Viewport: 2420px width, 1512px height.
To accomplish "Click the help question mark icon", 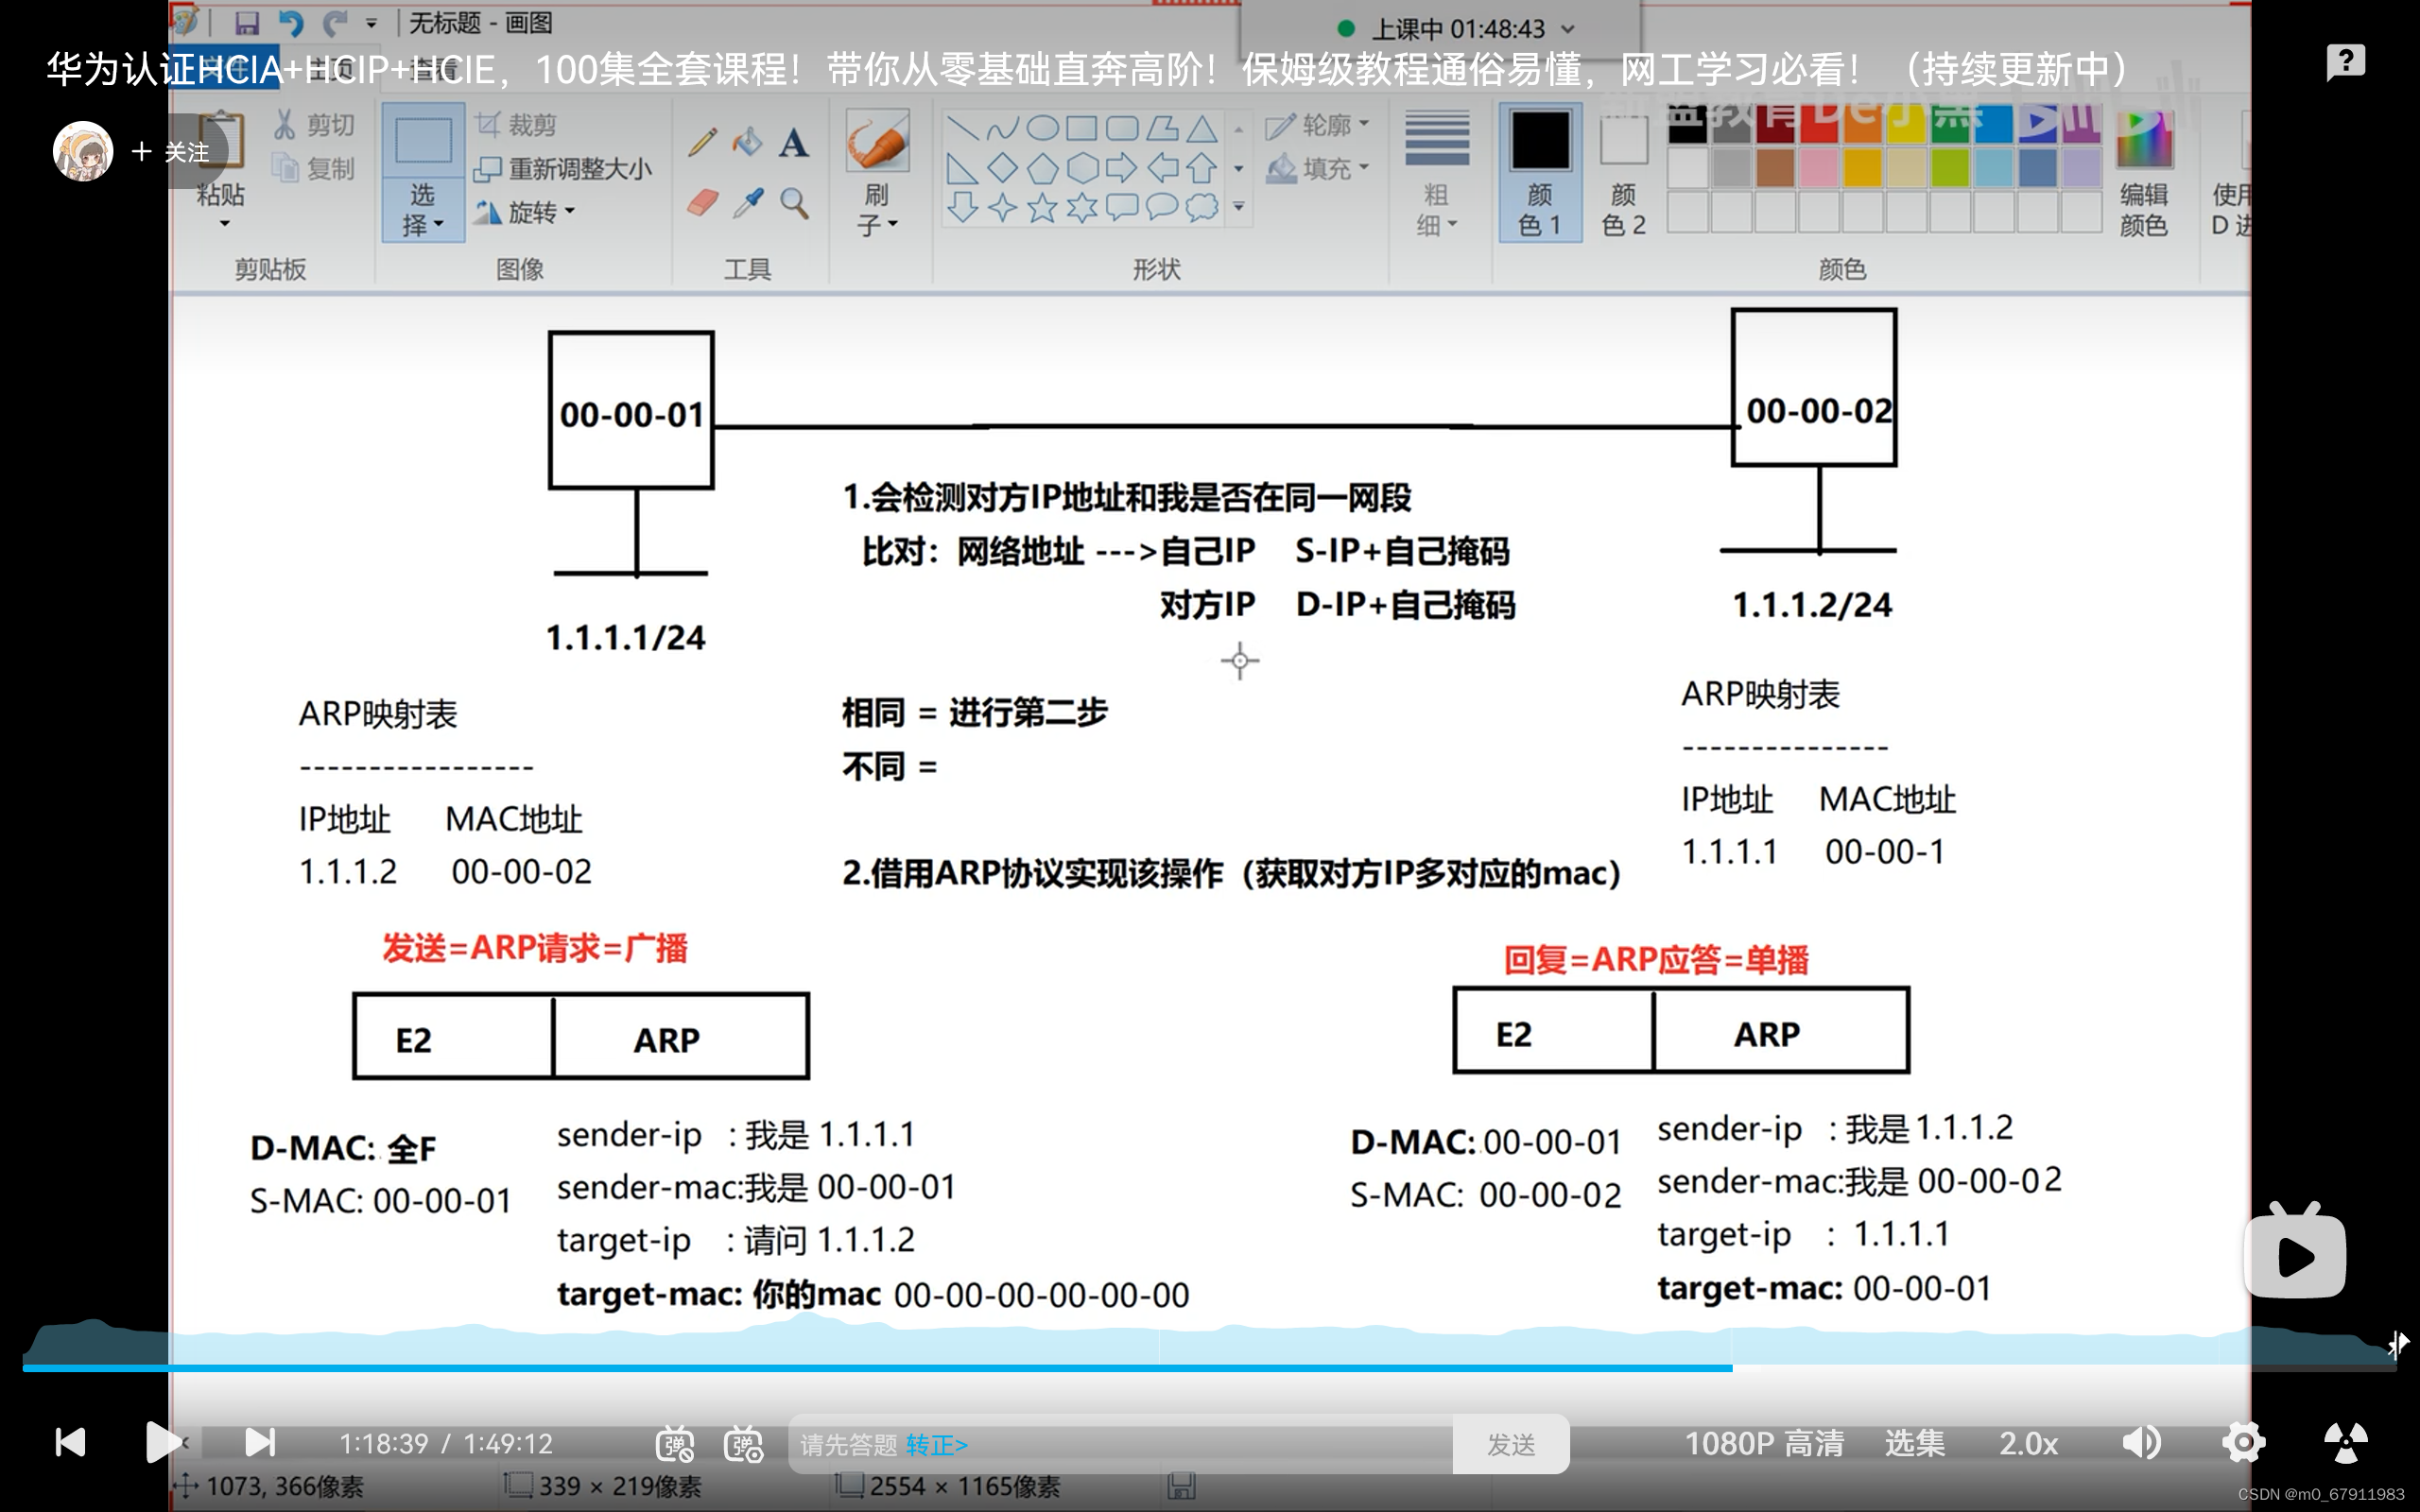I will pyautogui.click(x=2345, y=63).
